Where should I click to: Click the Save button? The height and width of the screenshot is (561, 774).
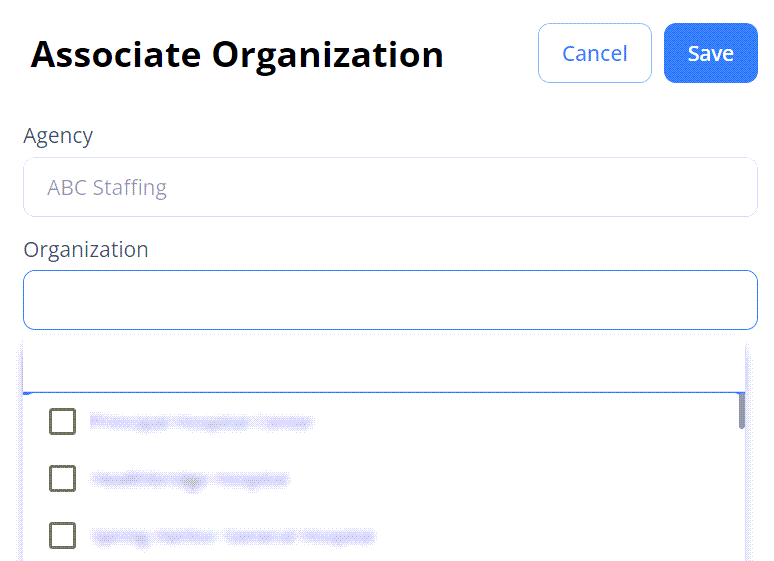point(710,53)
